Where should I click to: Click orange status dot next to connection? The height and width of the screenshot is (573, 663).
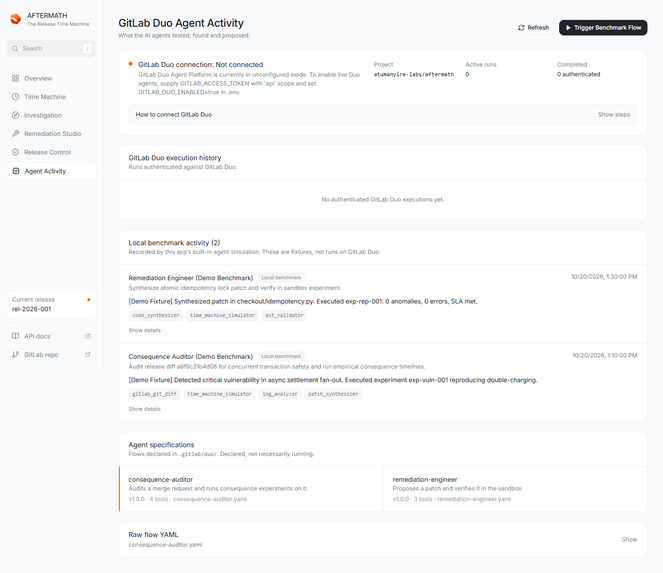tap(131, 64)
